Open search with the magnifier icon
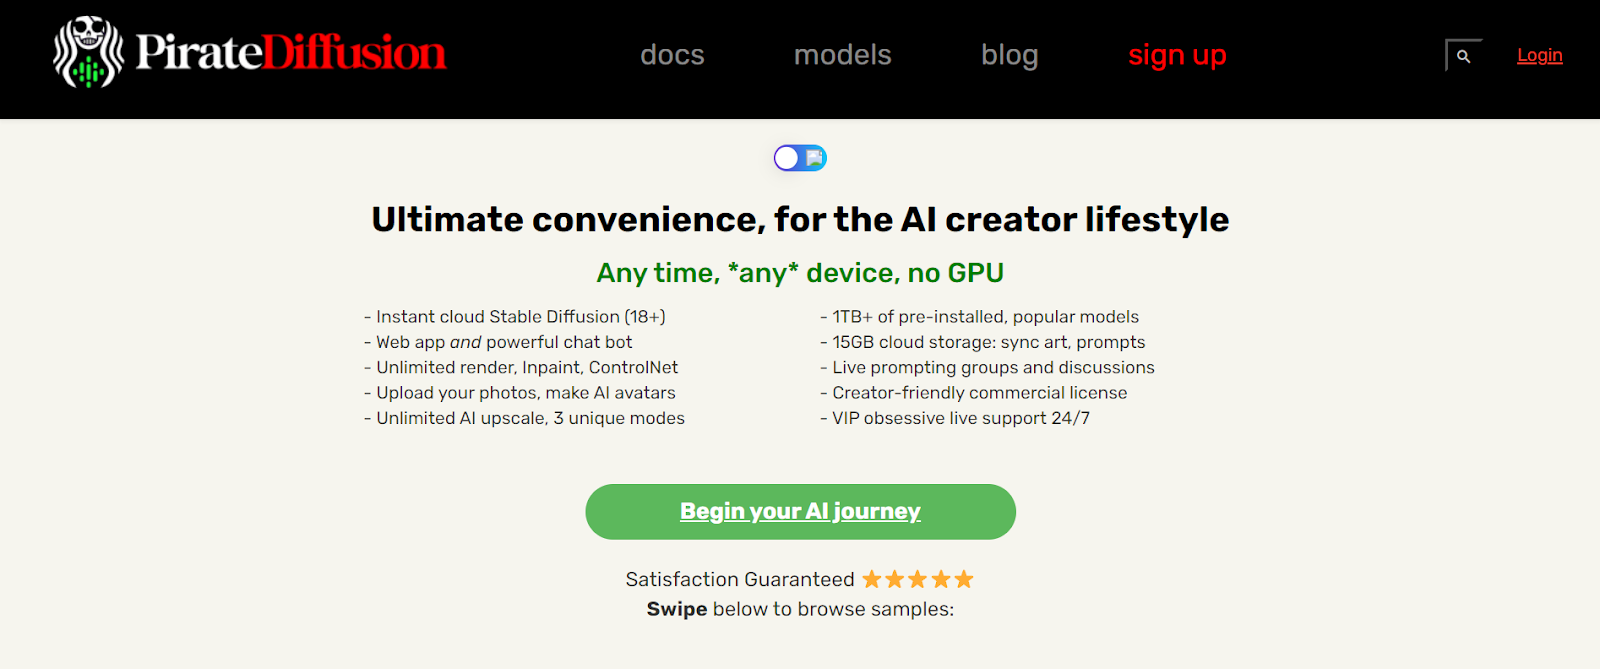1600x669 pixels. (x=1463, y=56)
